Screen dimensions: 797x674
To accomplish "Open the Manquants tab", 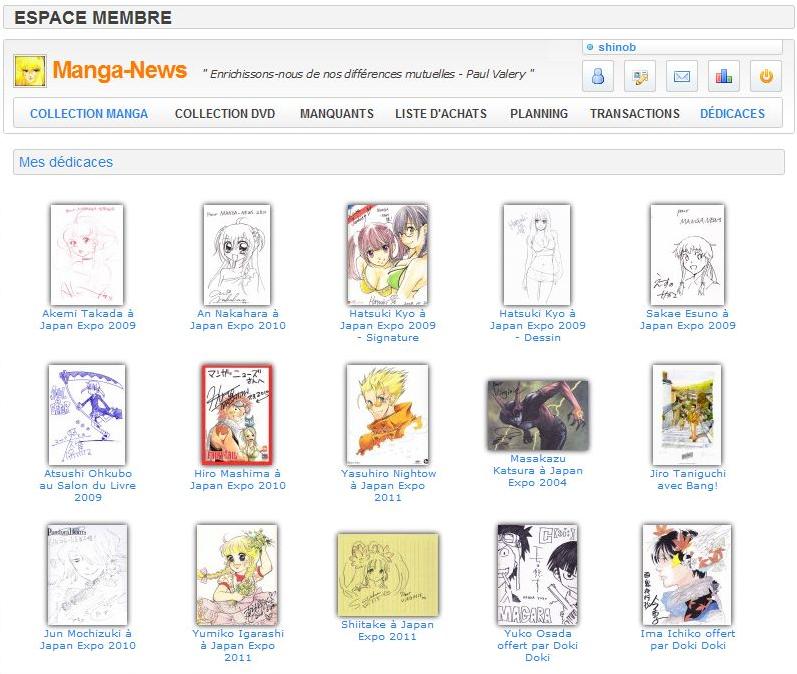I will 336,113.
